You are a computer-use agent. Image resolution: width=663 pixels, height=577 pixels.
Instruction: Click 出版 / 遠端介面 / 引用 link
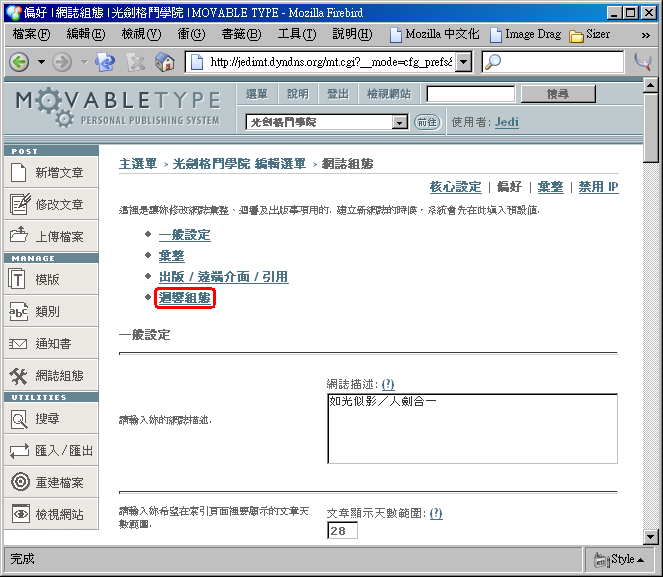[224, 277]
